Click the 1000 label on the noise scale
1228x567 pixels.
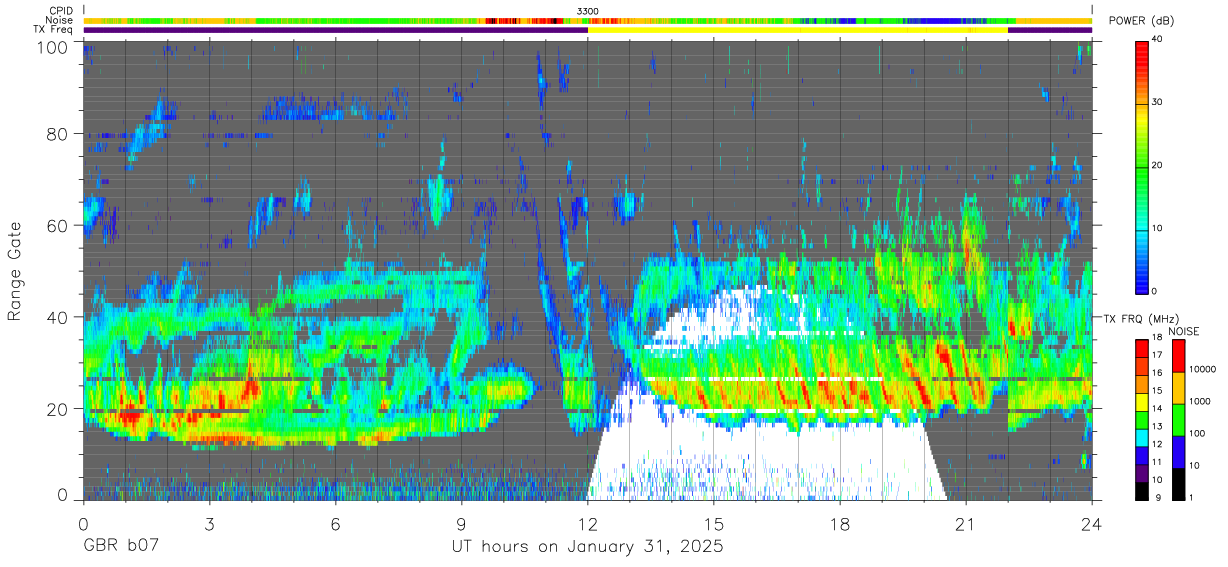(x=1201, y=402)
